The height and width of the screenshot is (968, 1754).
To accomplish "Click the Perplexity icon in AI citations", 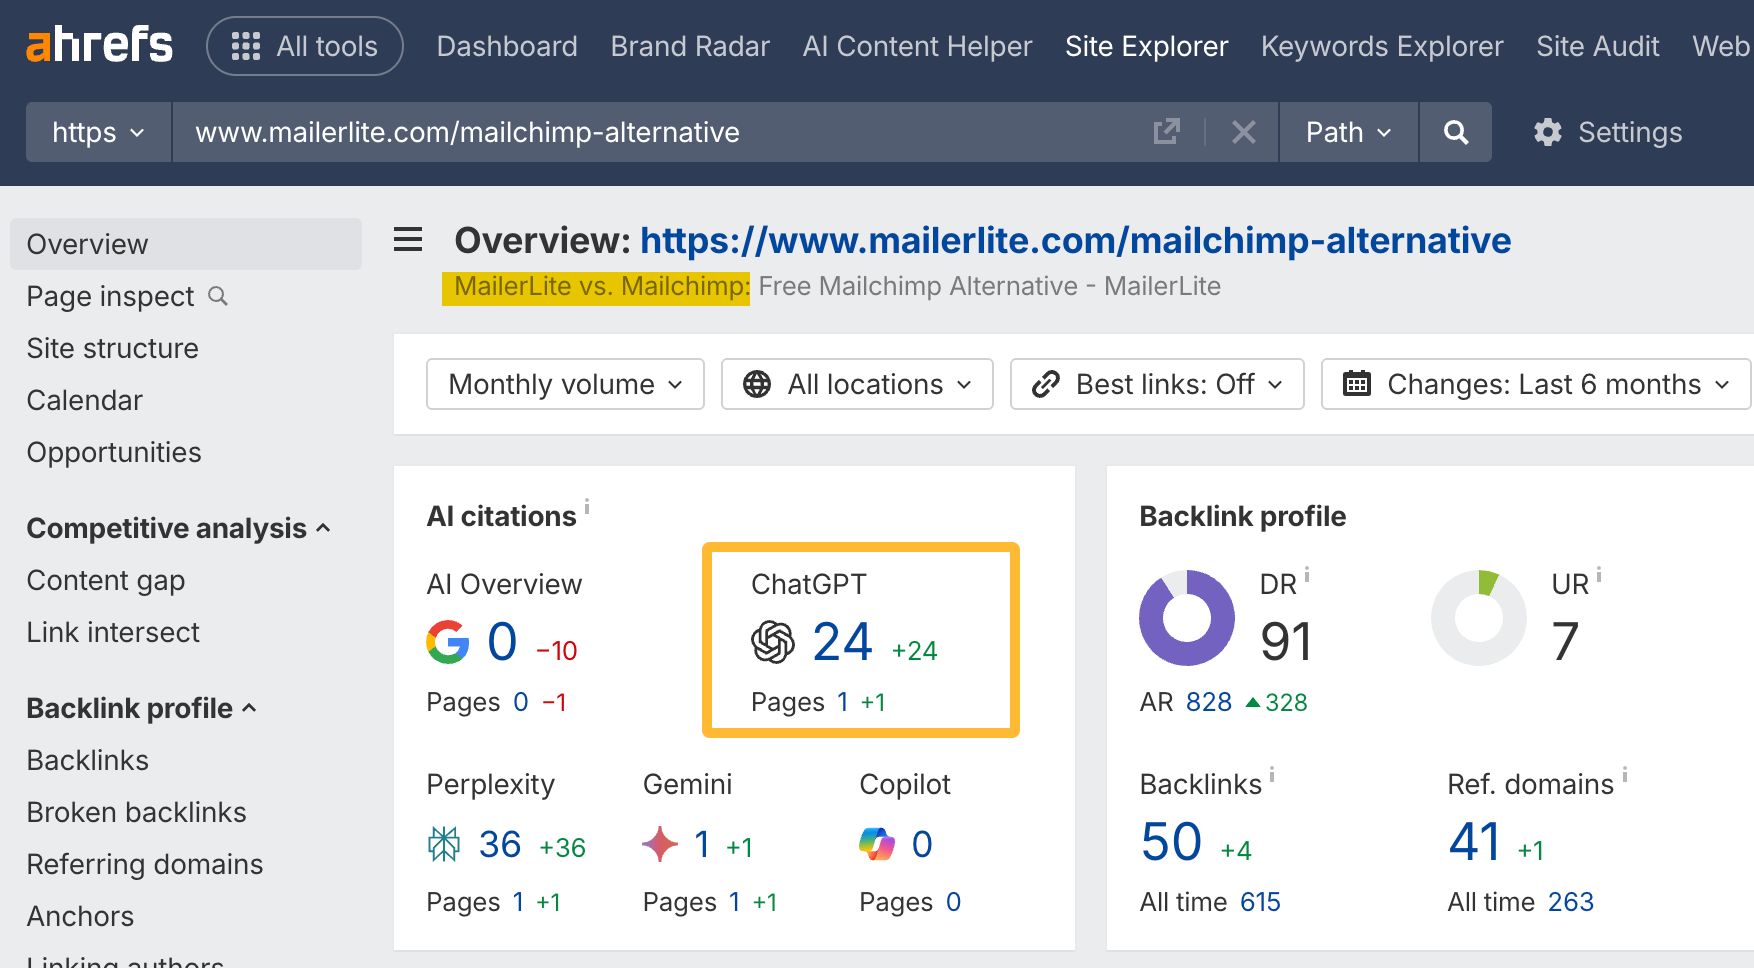I will [x=444, y=843].
